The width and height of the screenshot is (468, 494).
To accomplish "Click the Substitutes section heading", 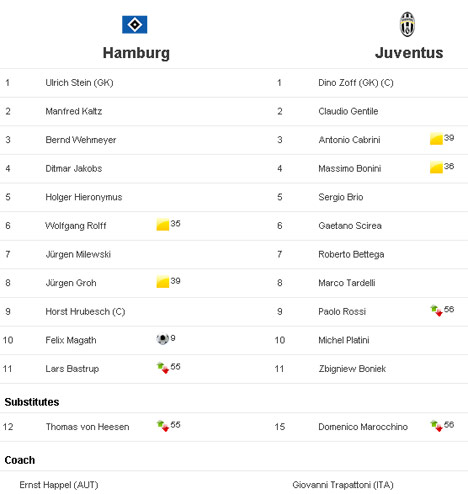I will (x=32, y=402).
